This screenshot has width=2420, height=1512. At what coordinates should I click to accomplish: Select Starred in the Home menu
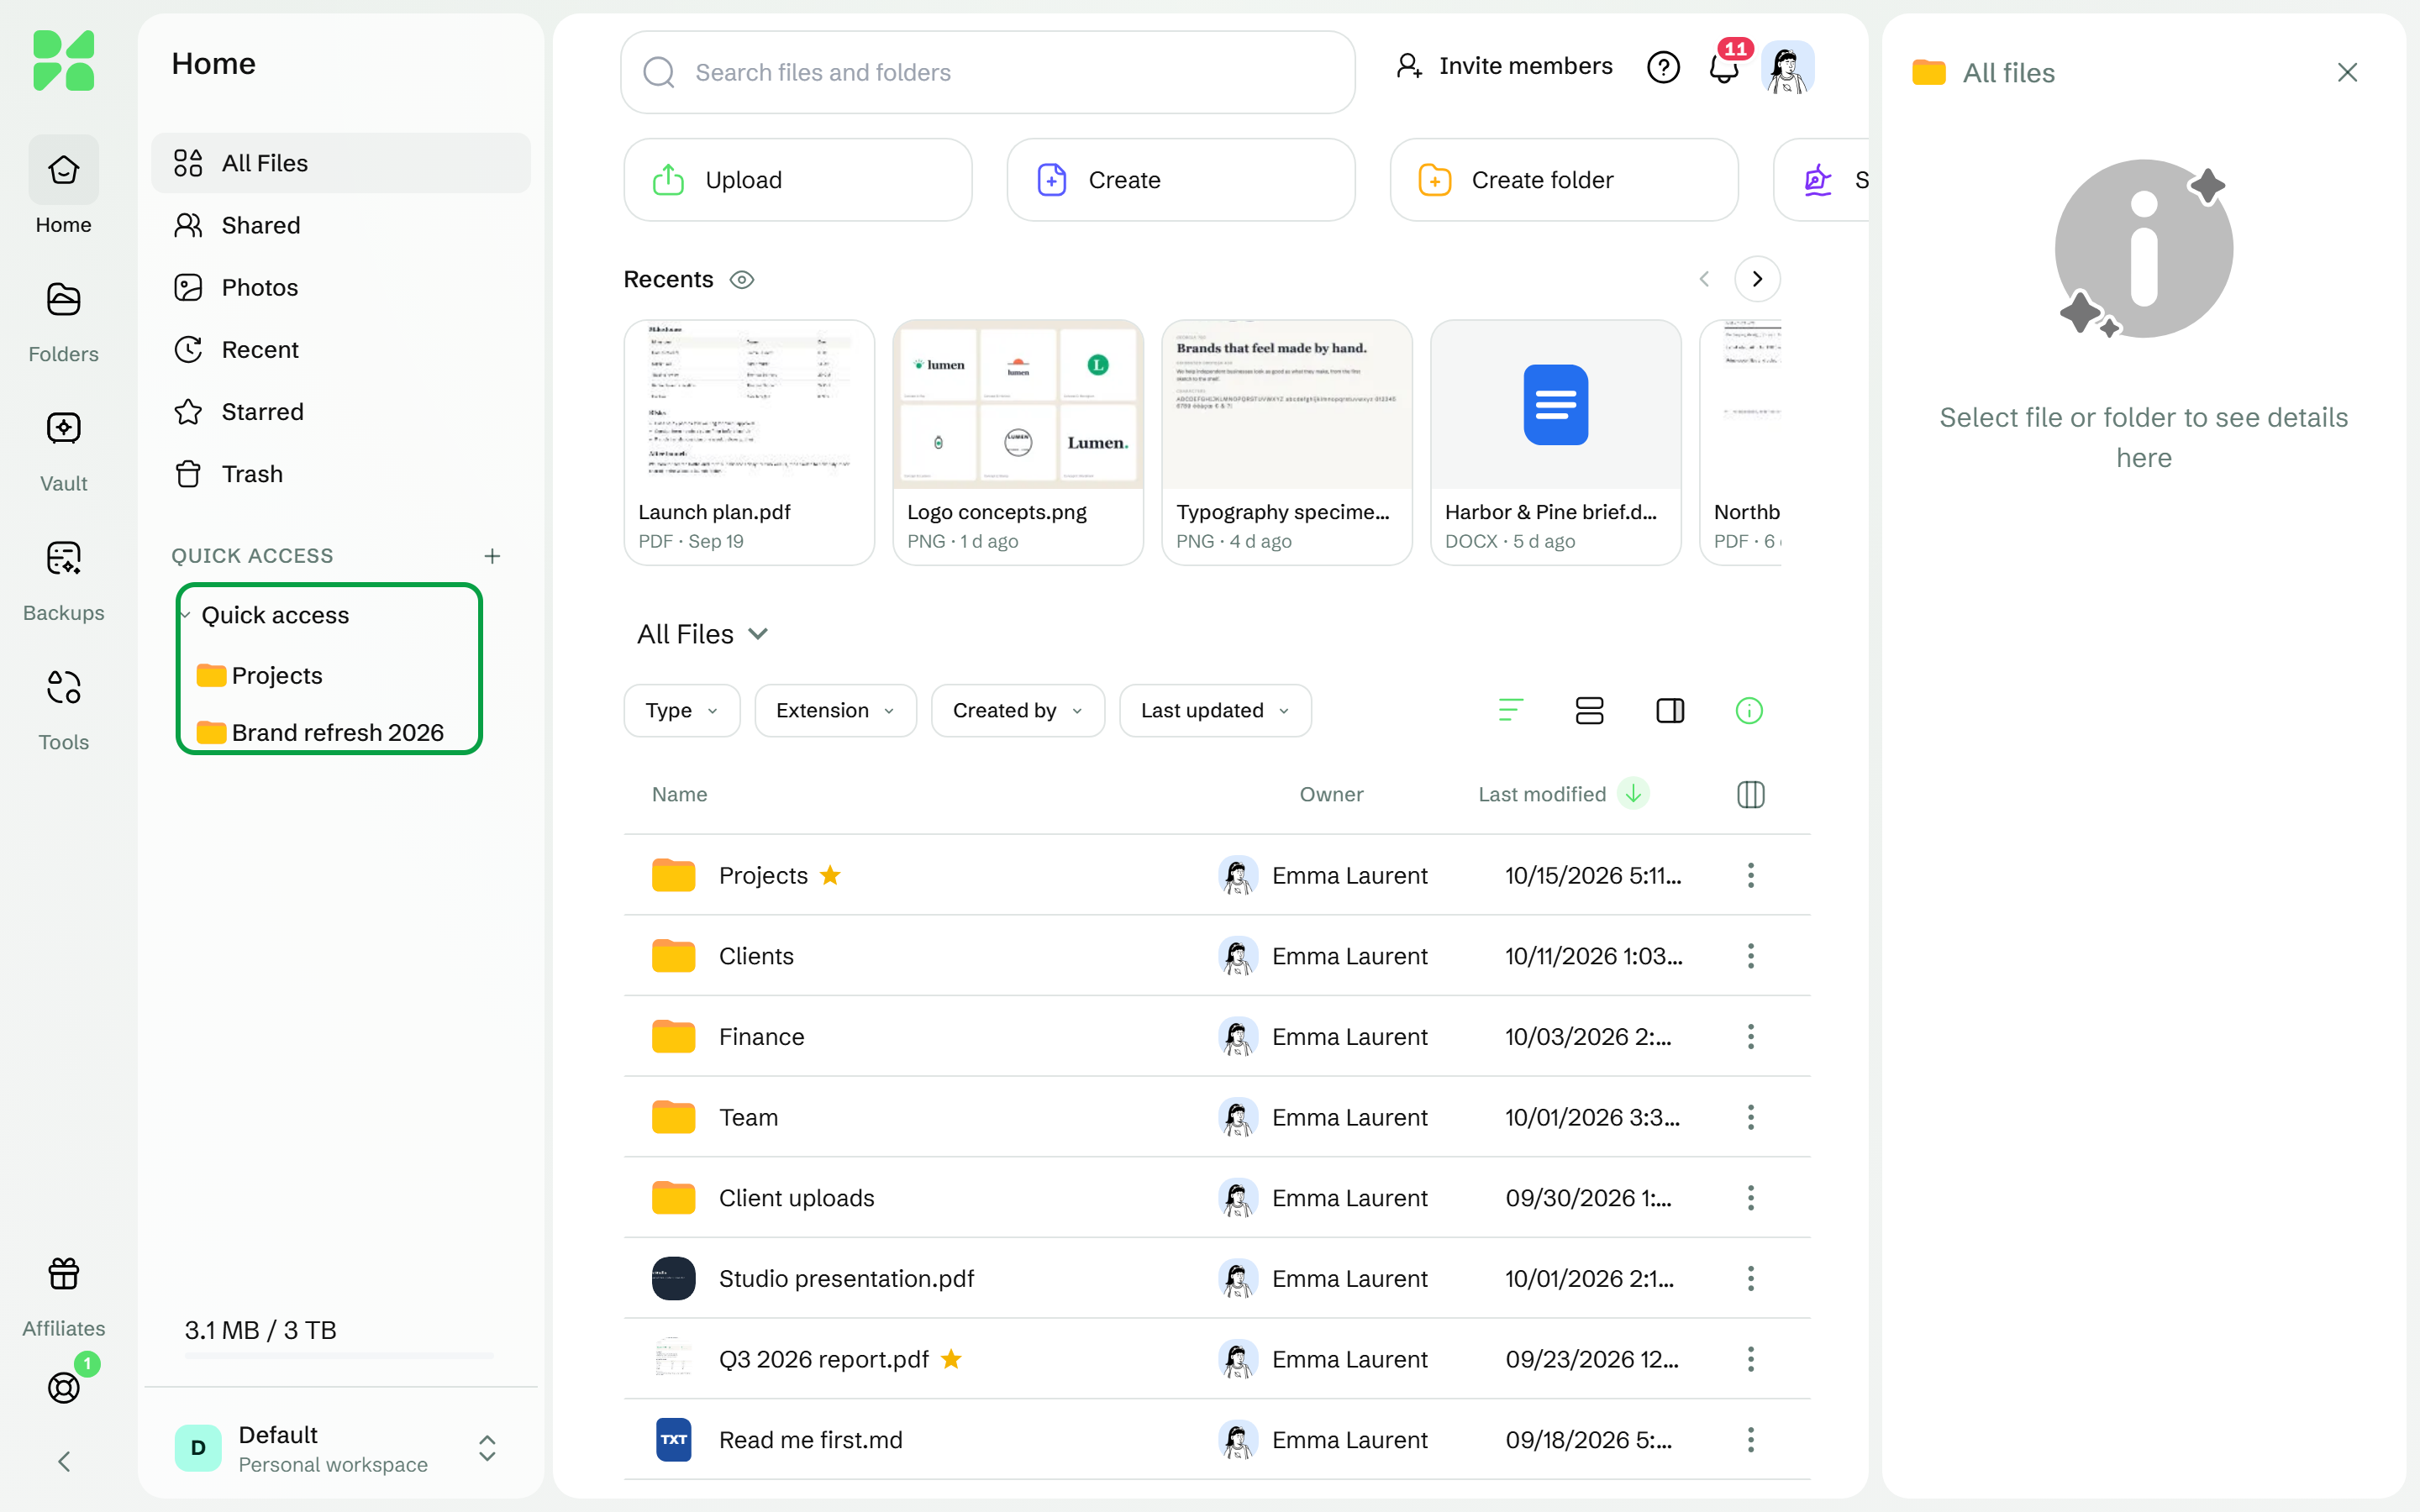coord(340,411)
